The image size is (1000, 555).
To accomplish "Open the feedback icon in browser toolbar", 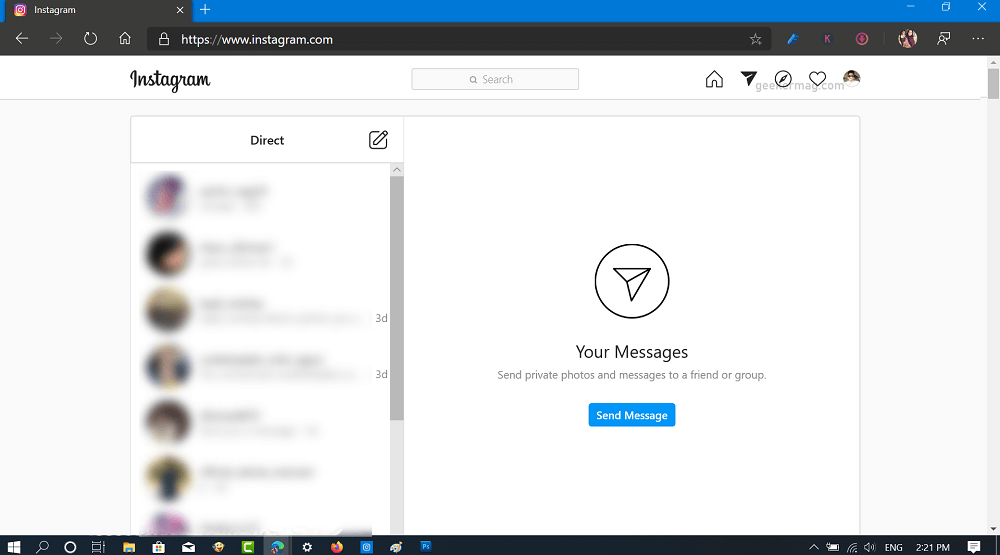I will point(944,39).
